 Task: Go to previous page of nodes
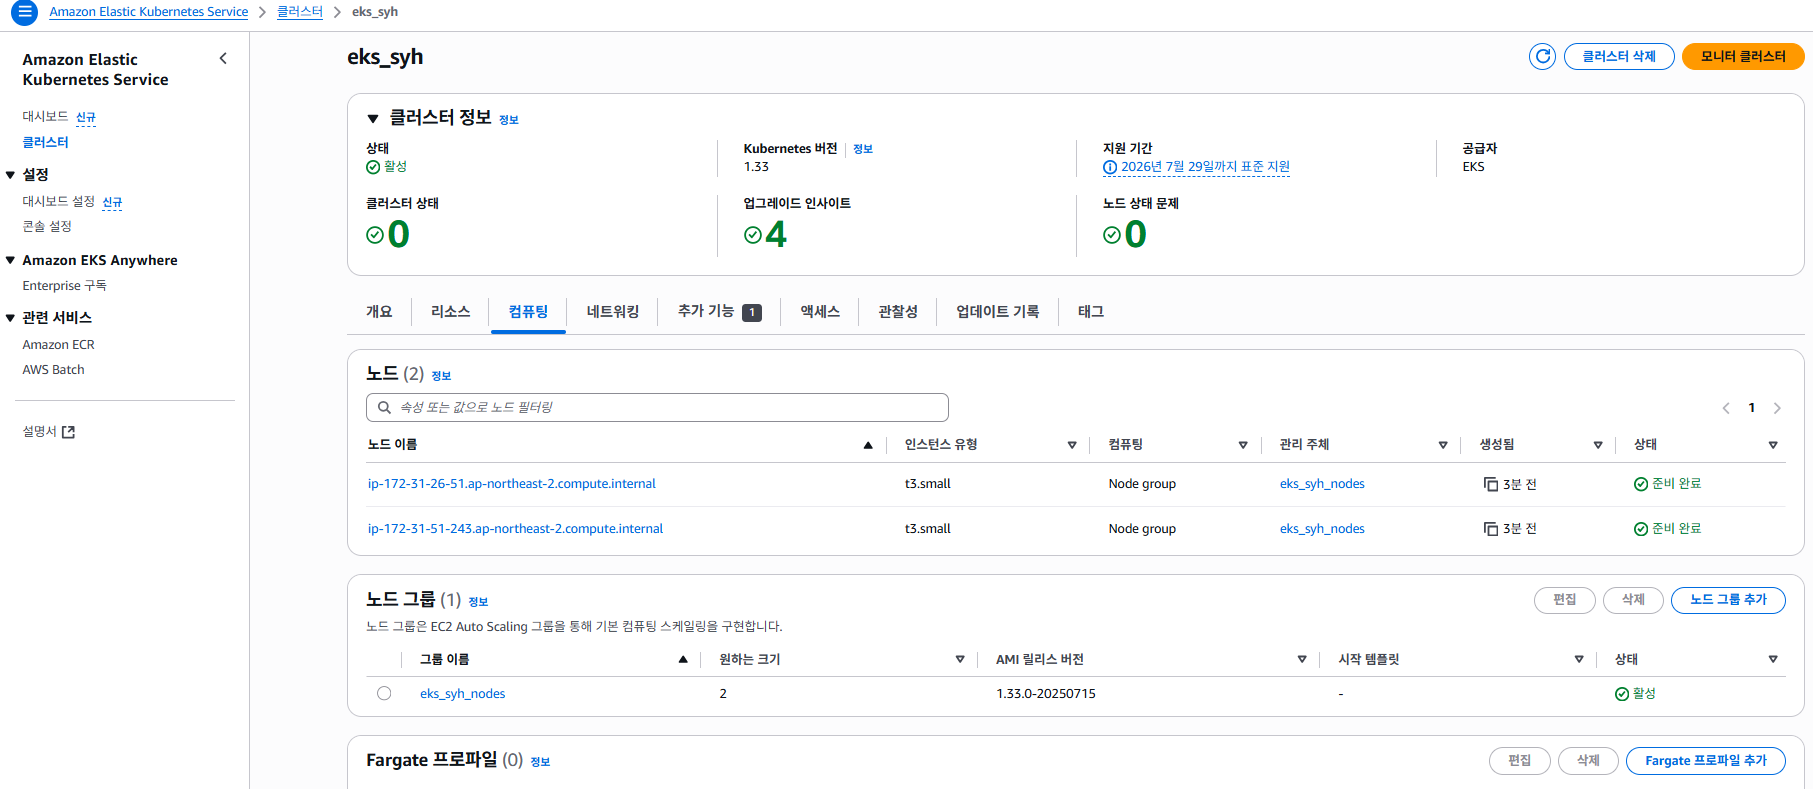1726,408
